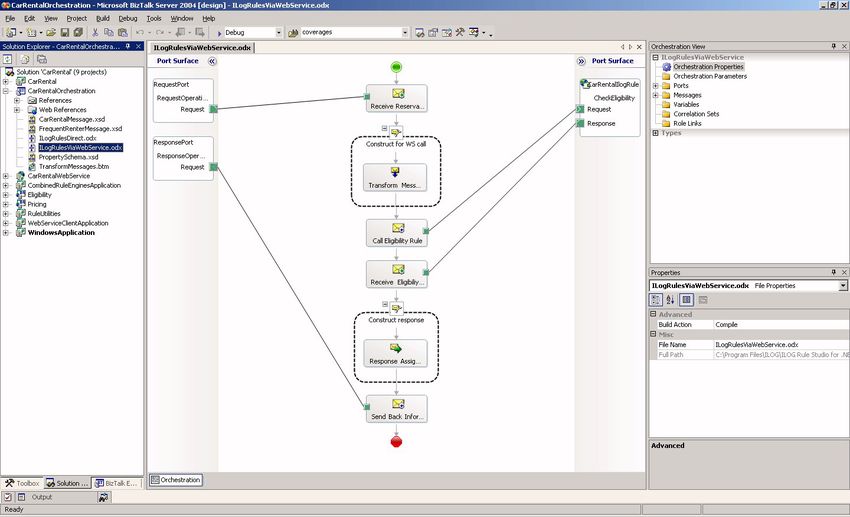Open the Output panel tab
The height and width of the screenshot is (517, 850).
(42, 497)
